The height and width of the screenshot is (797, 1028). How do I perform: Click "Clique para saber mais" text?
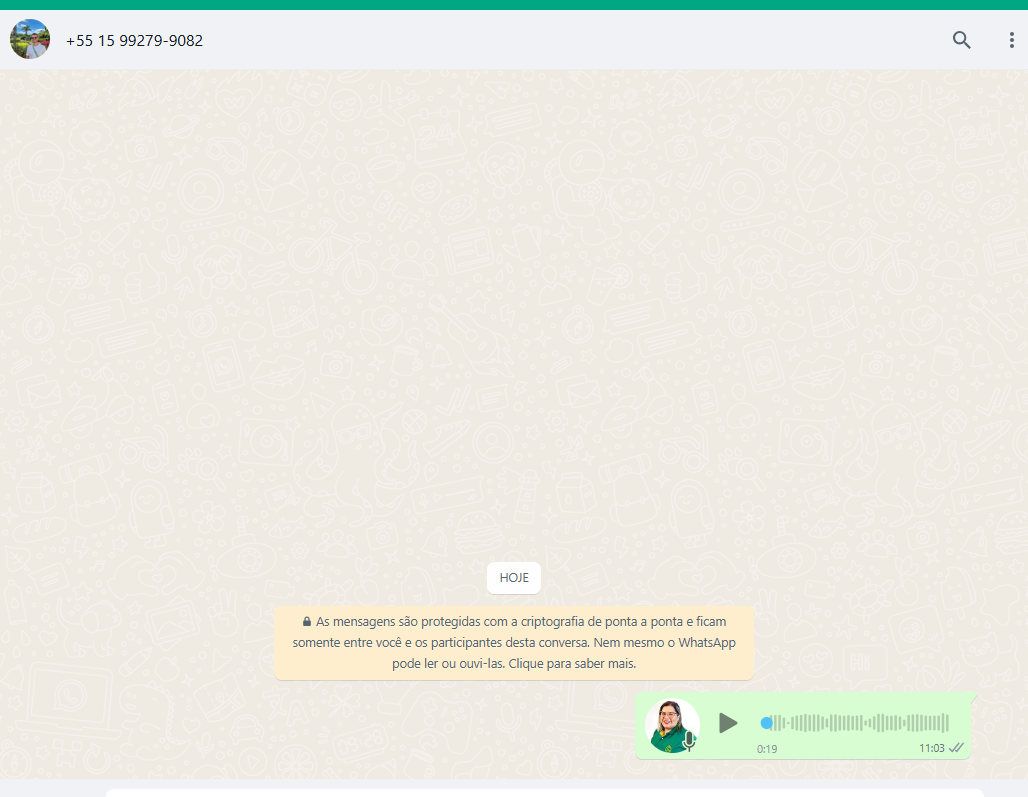[x=574, y=663]
